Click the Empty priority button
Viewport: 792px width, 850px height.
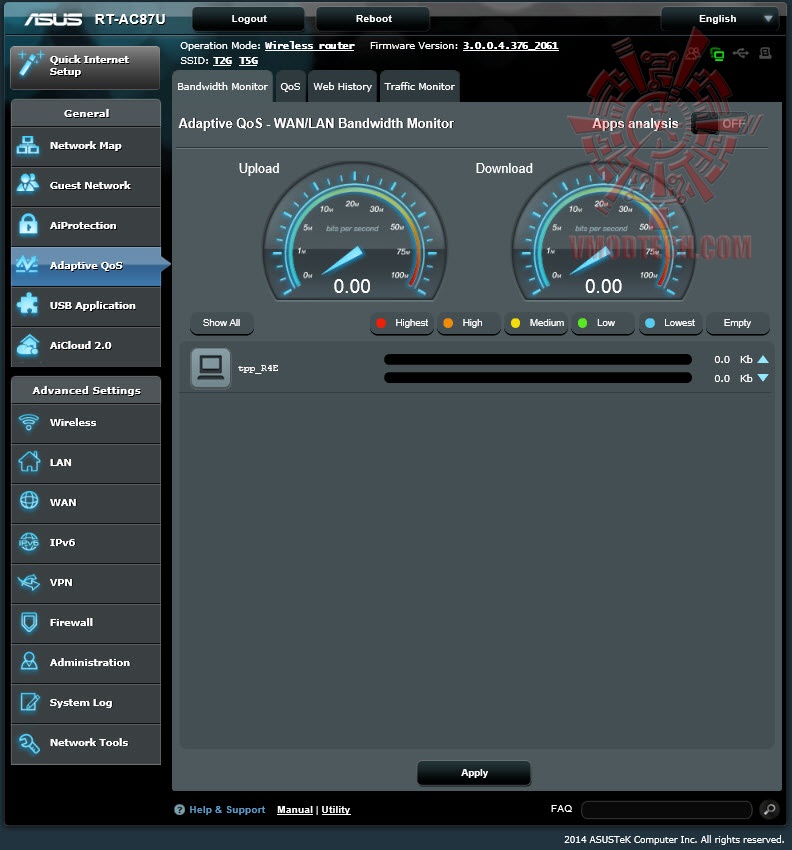[x=737, y=323]
